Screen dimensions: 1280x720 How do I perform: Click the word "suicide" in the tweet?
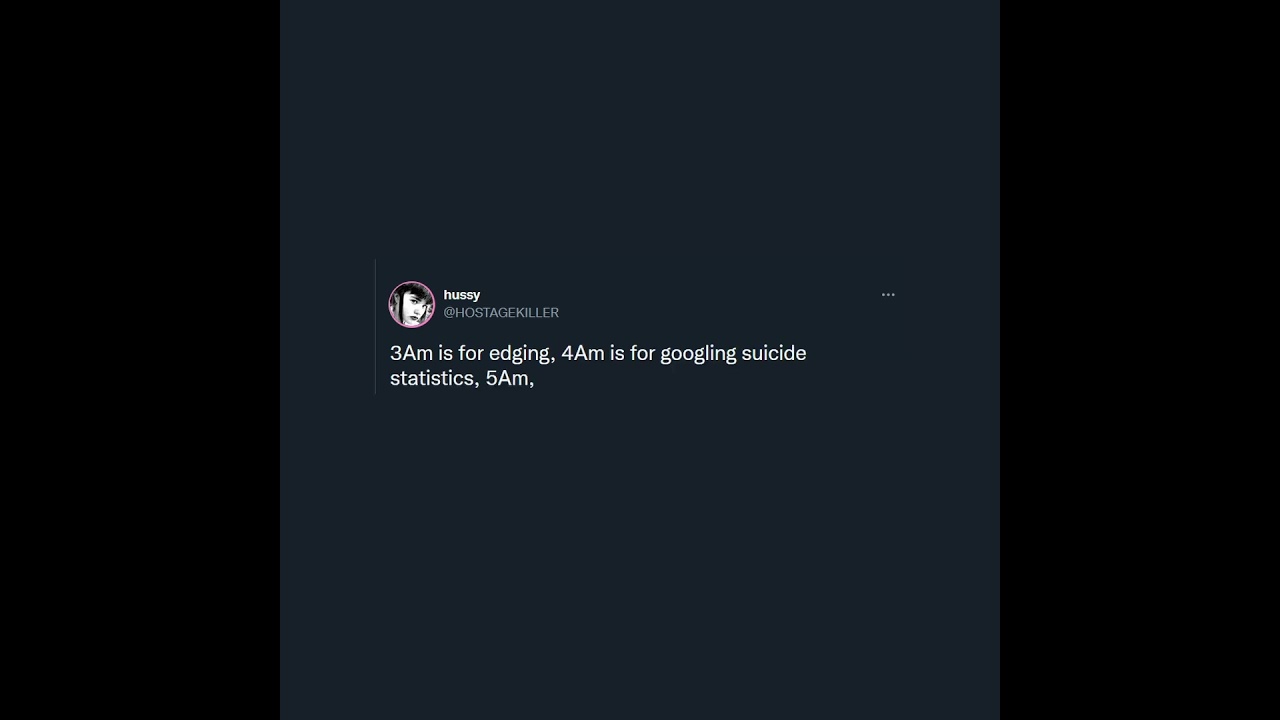coord(774,353)
